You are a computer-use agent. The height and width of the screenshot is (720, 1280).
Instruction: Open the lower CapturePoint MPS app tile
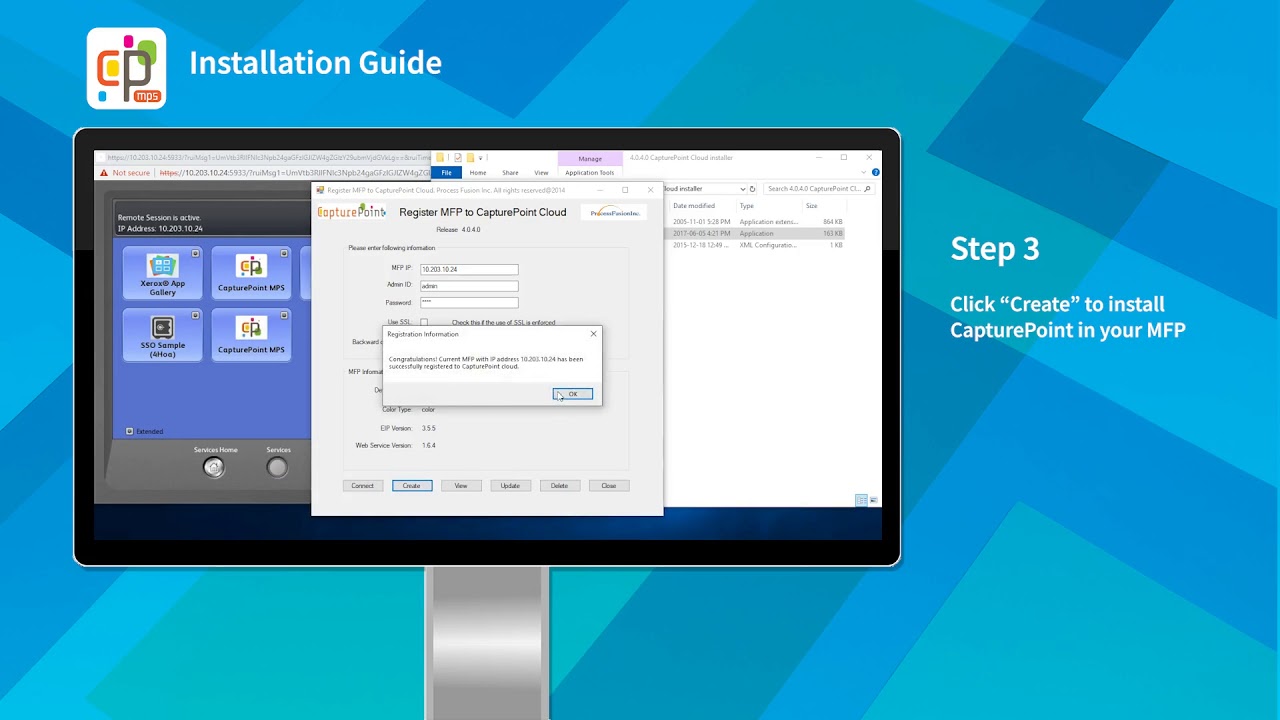tap(251, 335)
